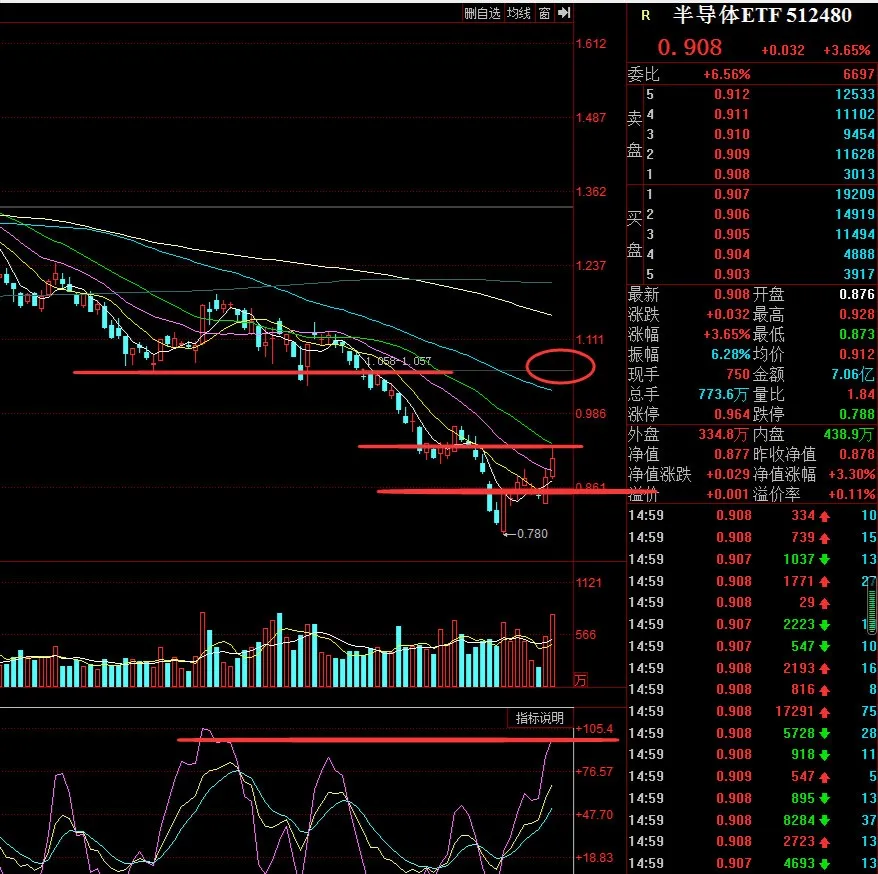This screenshot has height=874, width=878.
Task: Click the sell level 2 volume 11628
Action: click(854, 154)
